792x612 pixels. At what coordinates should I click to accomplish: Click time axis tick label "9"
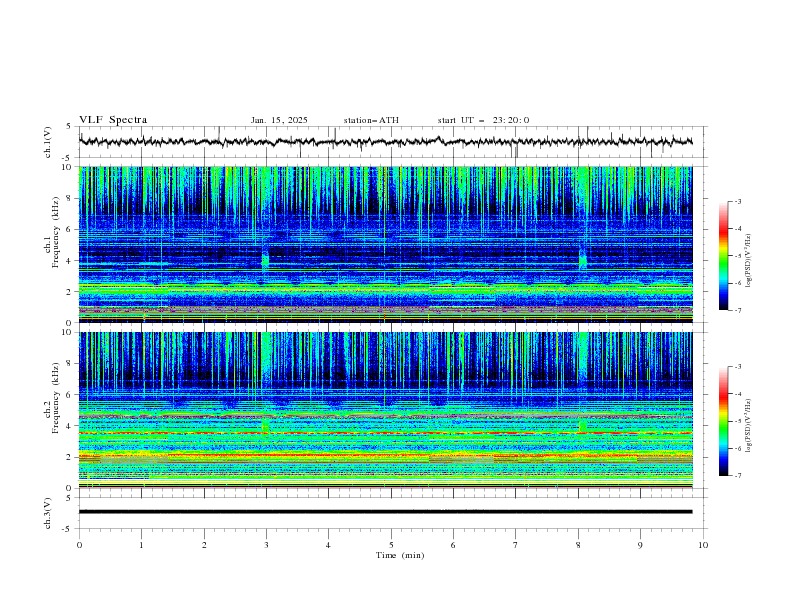[x=640, y=545]
